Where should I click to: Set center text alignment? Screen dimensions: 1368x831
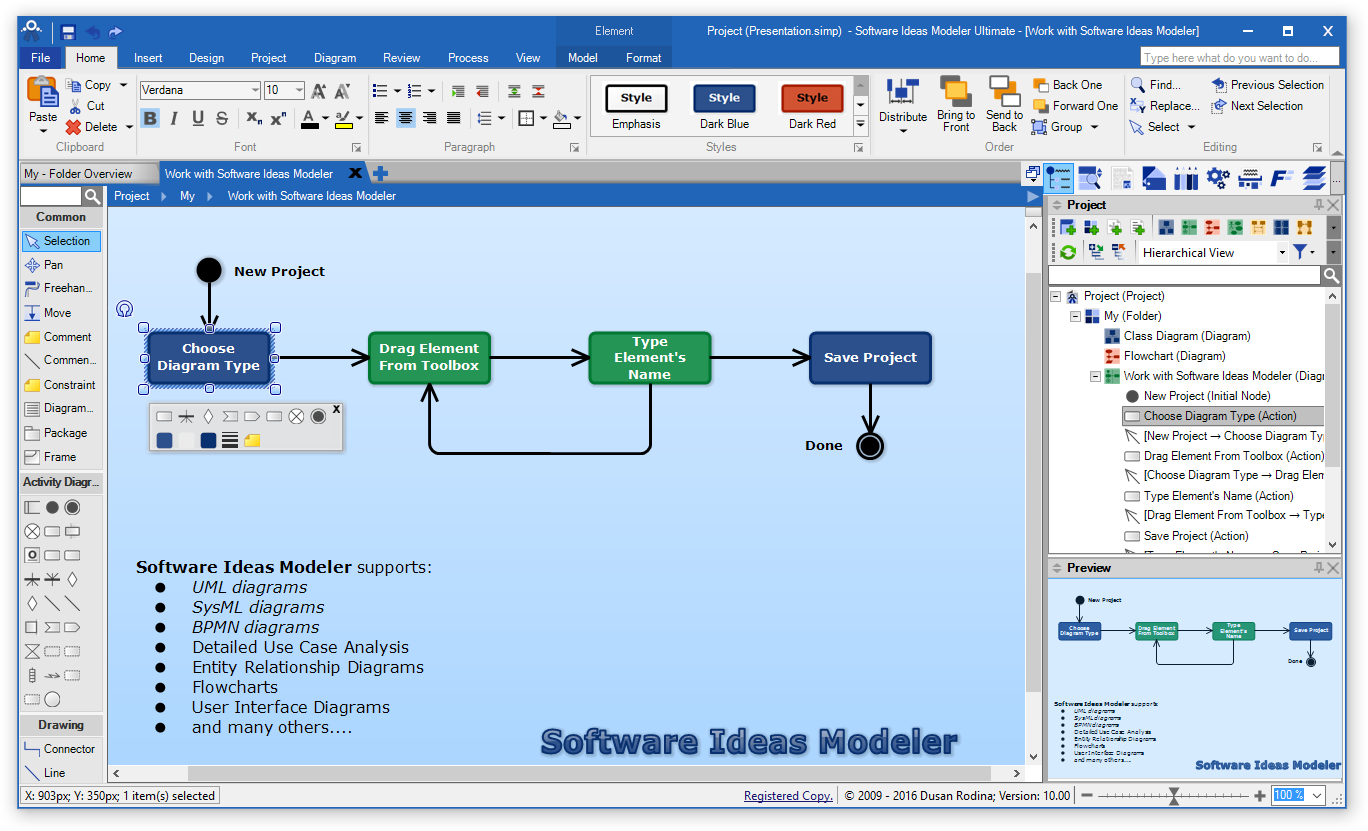(405, 118)
